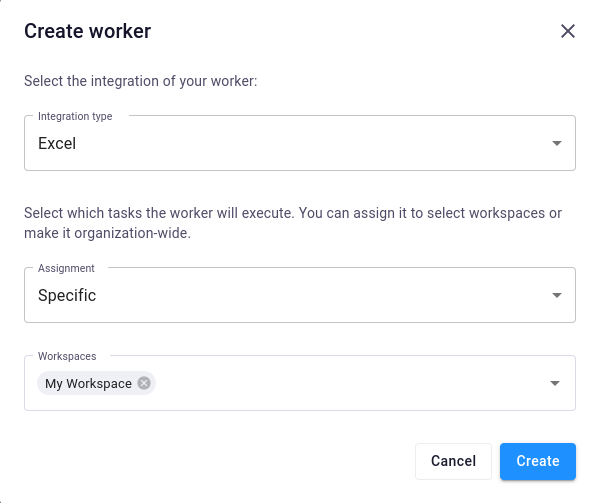The height and width of the screenshot is (503, 599).
Task: Click the Cancel button
Action: (x=453, y=461)
